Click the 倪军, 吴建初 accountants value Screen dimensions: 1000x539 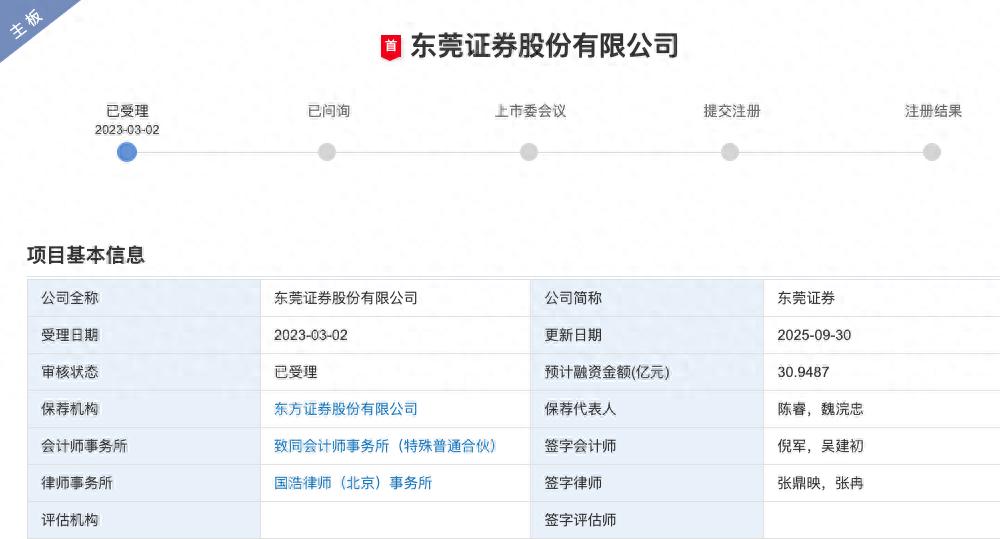[820, 446]
